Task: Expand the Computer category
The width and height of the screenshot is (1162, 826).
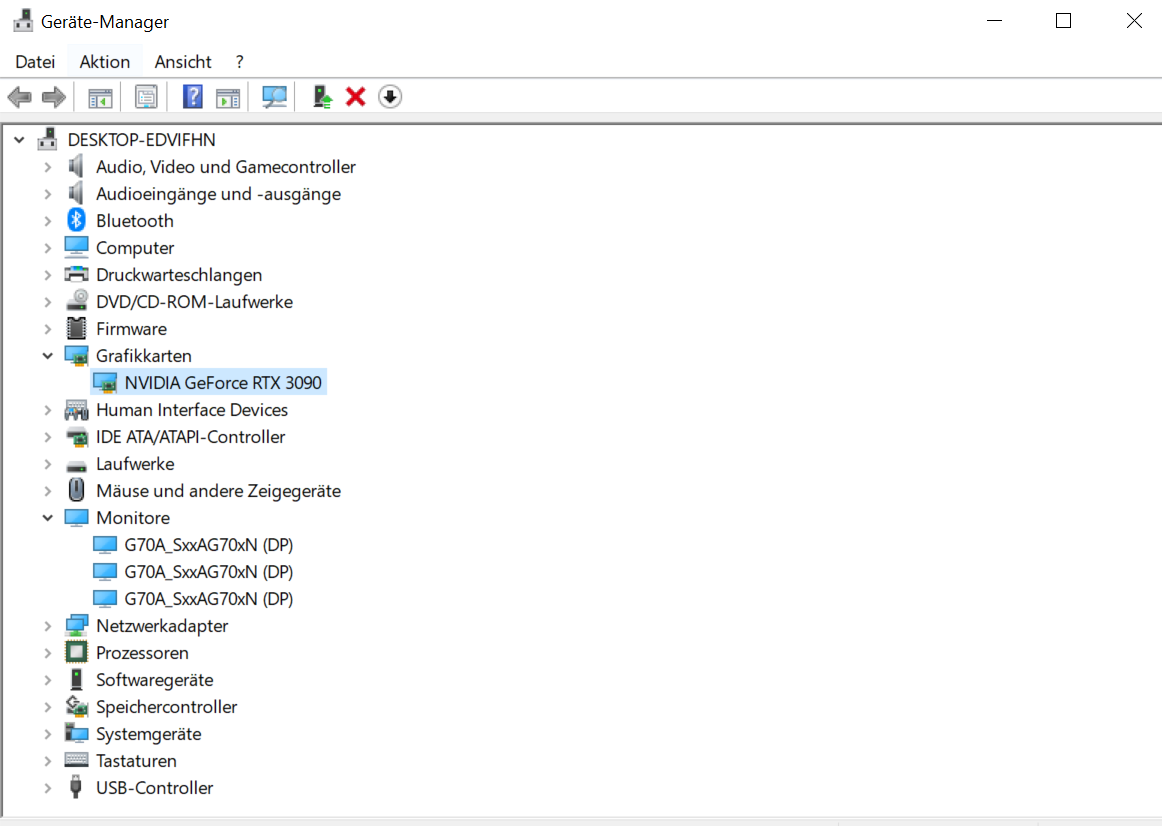Action: click(x=47, y=248)
